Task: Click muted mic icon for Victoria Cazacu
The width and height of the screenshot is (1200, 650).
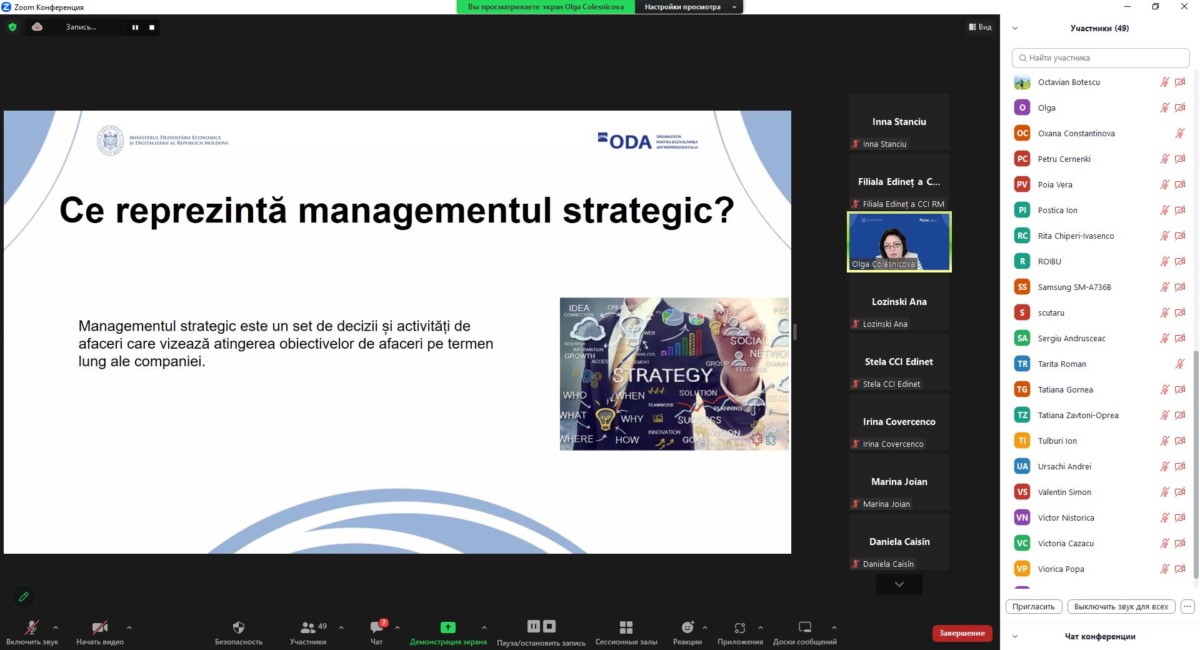Action: click(x=1165, y=543)
